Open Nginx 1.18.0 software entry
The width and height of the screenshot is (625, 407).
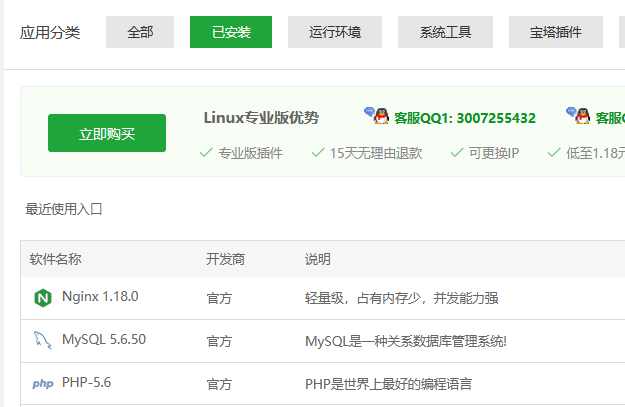100,297
